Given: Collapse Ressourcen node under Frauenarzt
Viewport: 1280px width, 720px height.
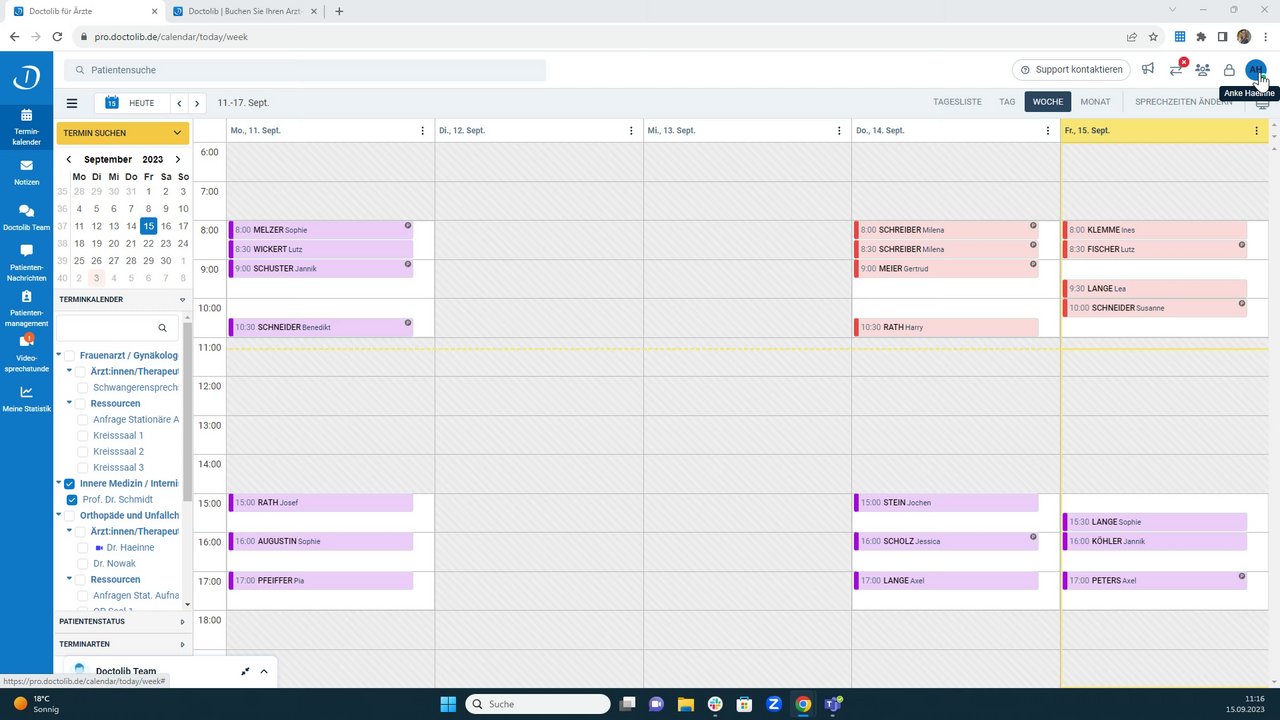Looking at the screenshot, I should click(70, 403).
